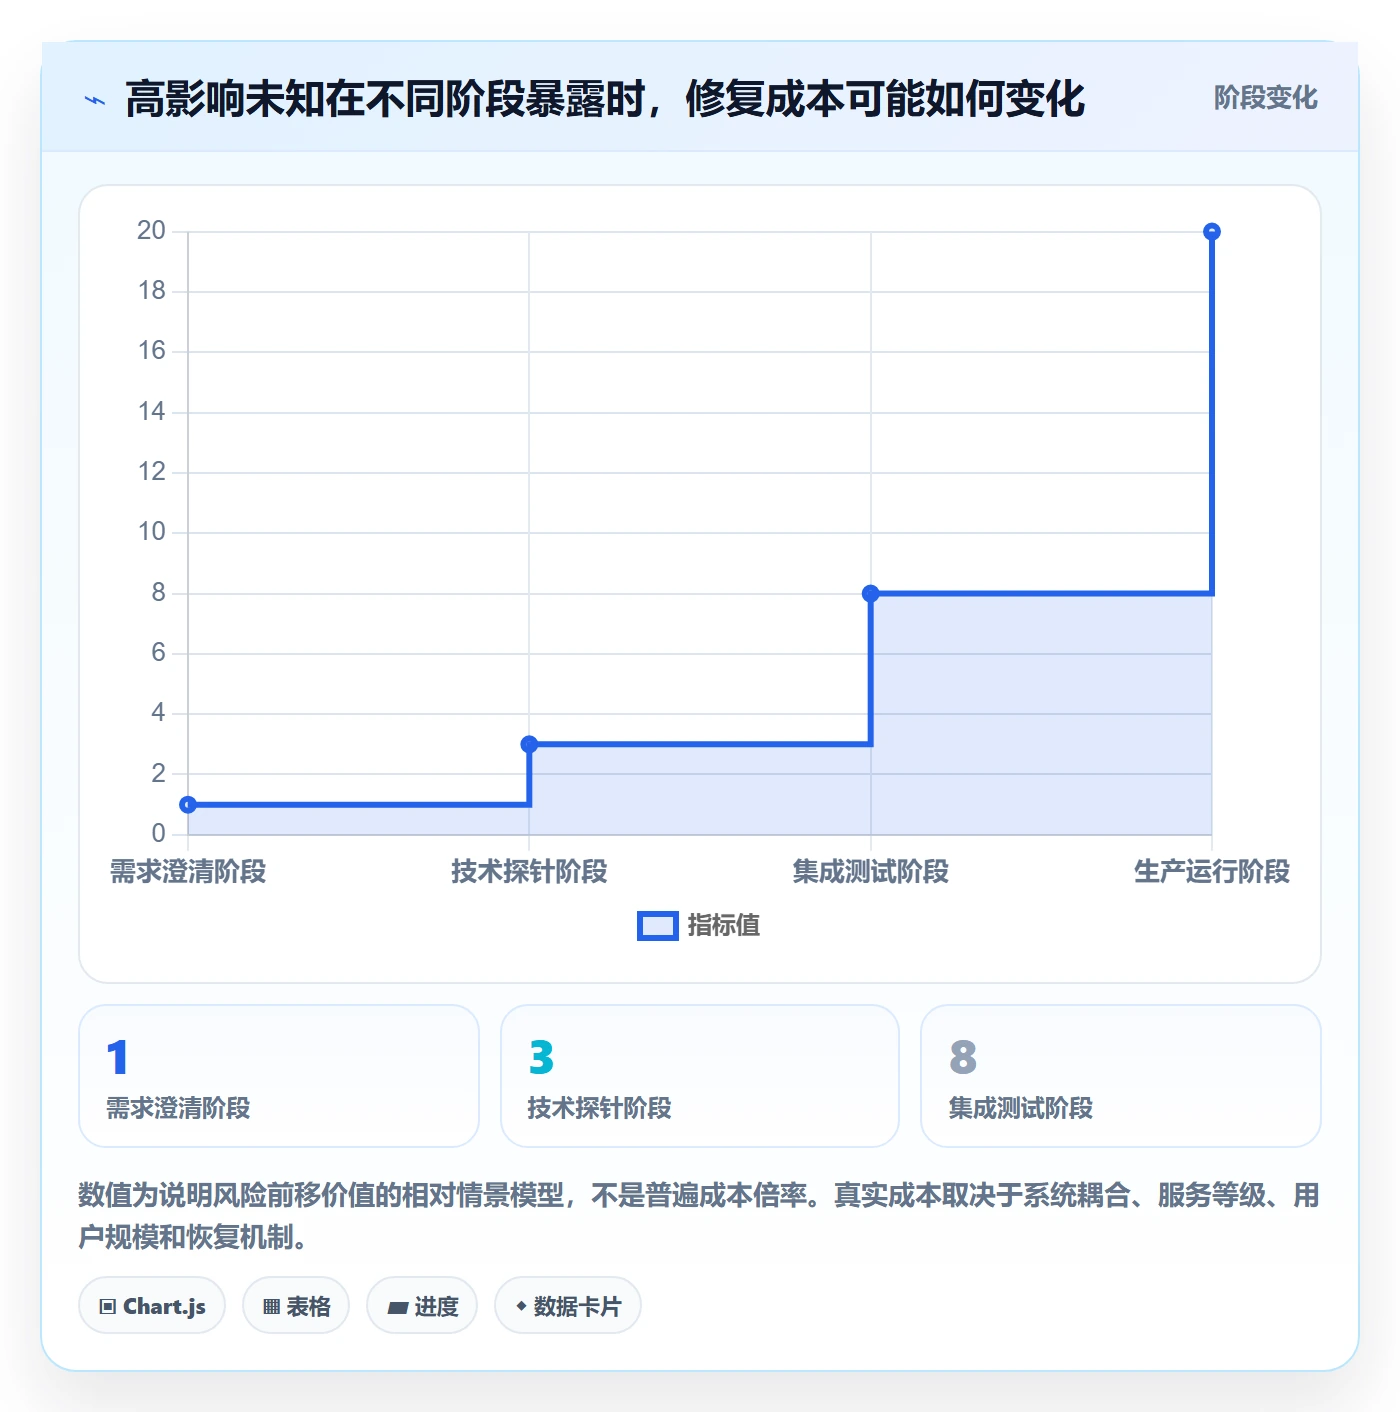Click the grid icon in the 表格 chip

click(271, 1307)
